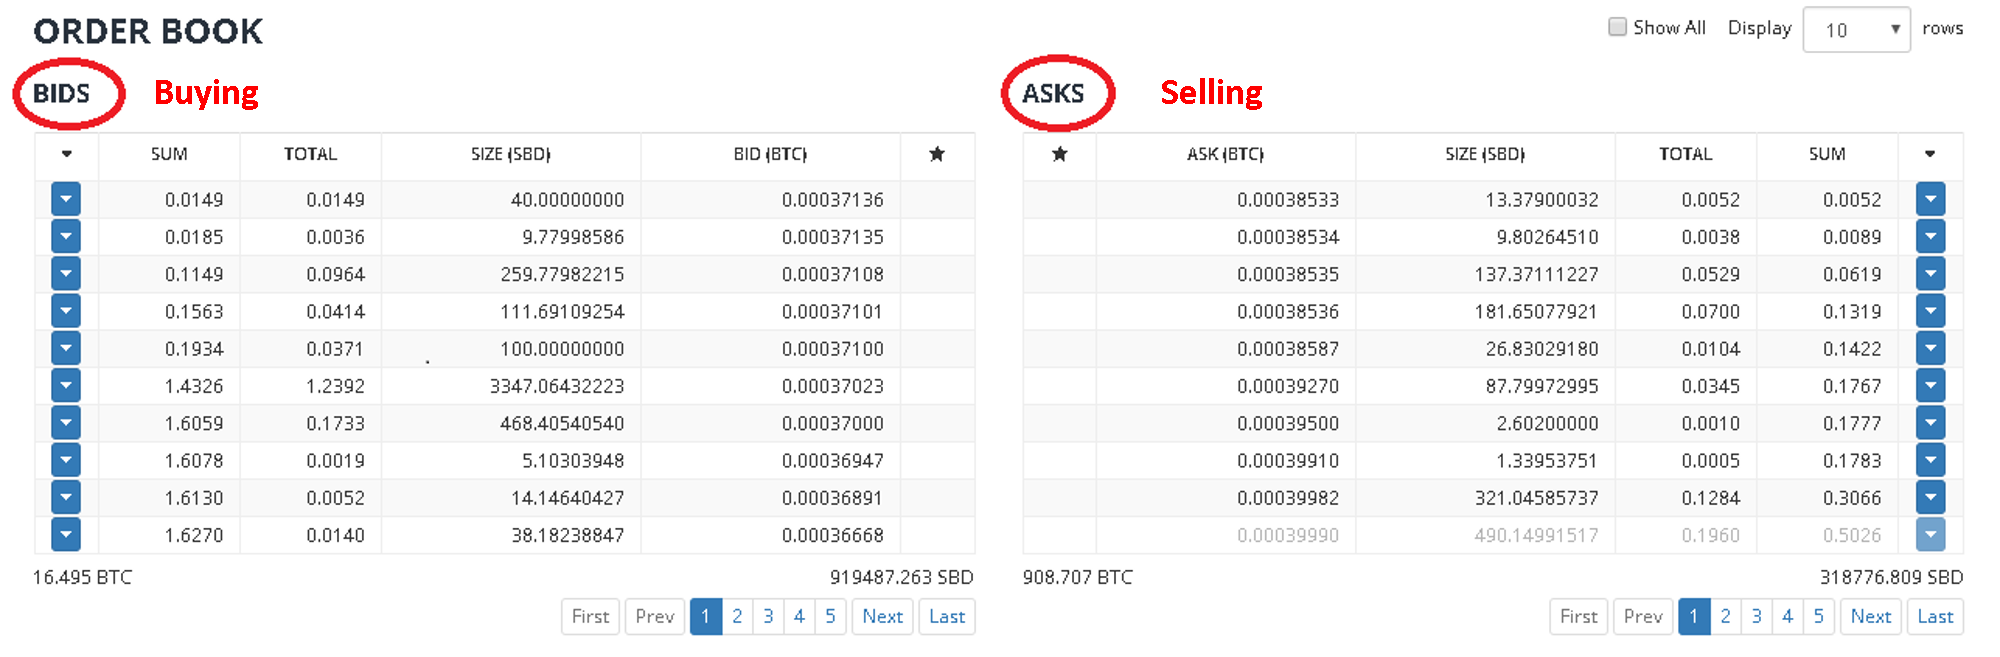Viewport: 2000px width, 657px height.
Task: Sort asks by the ASK (BTC) column
Action: tap(1225, 154)
